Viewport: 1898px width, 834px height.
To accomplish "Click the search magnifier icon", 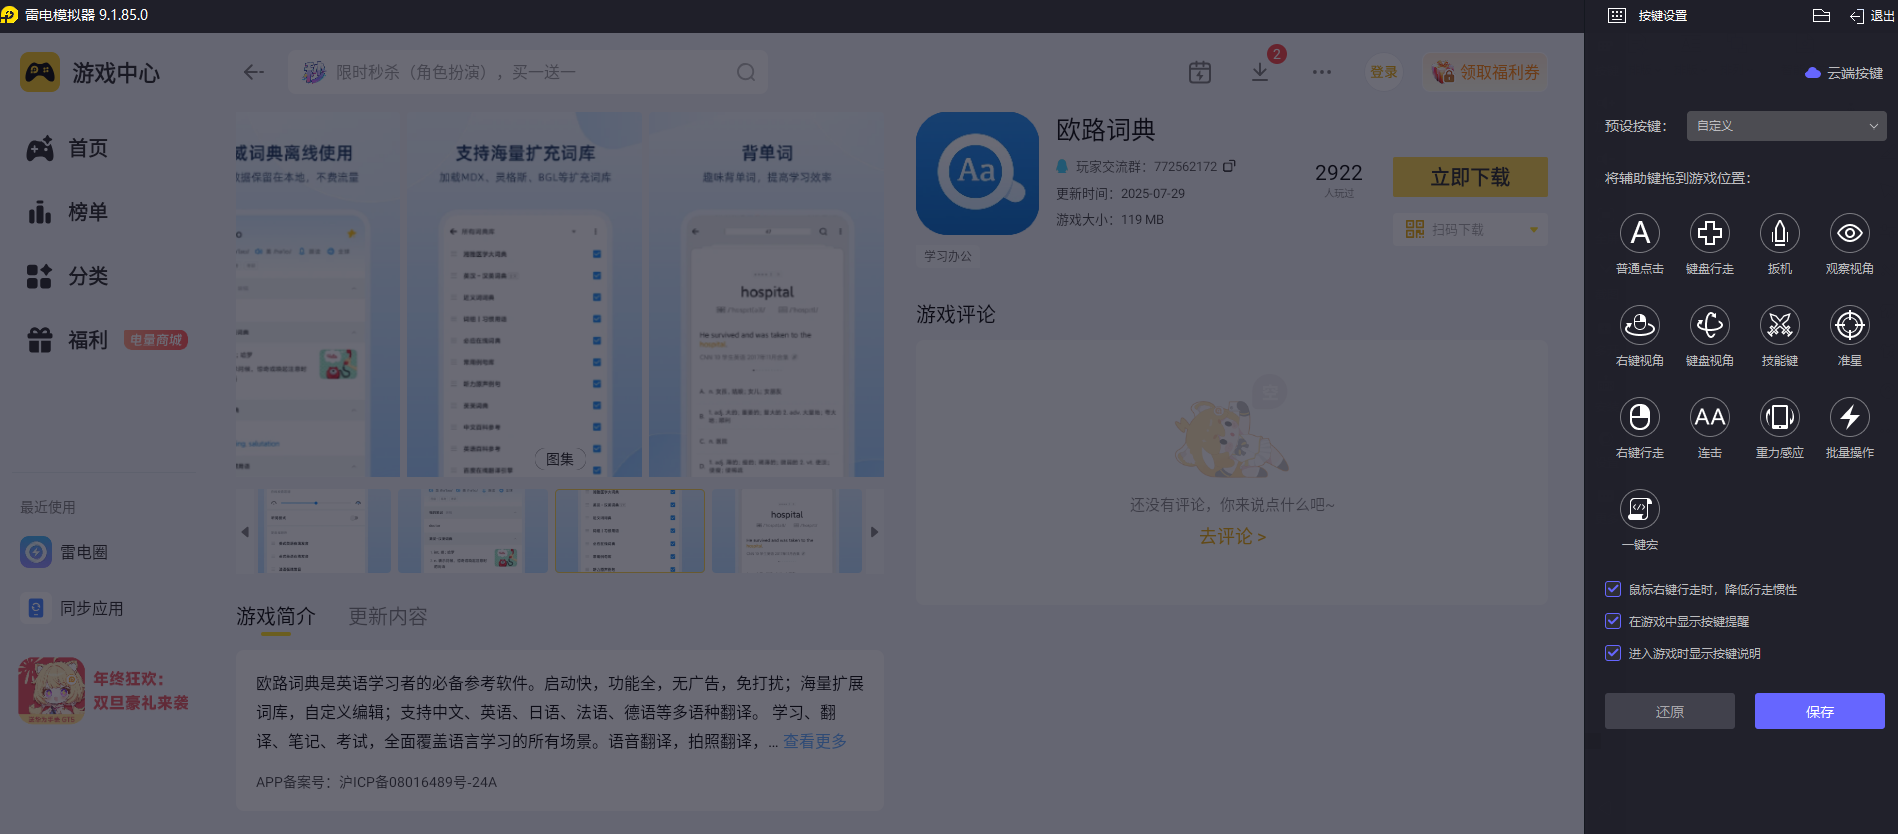I will [x=746, y=72].
